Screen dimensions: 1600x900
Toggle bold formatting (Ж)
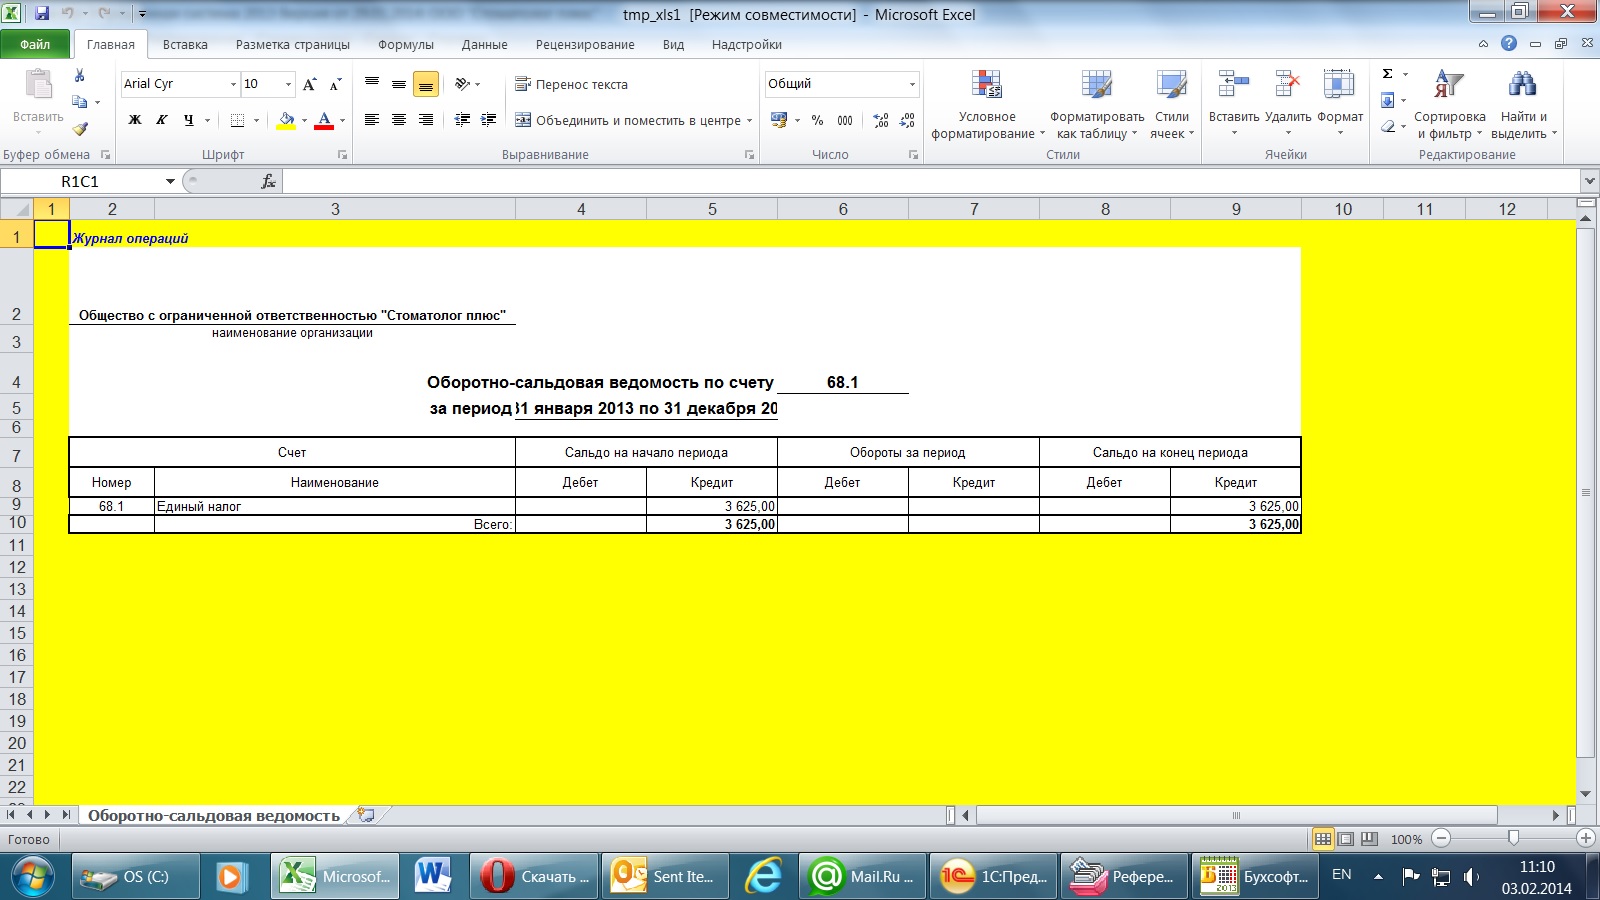(135, 120)
